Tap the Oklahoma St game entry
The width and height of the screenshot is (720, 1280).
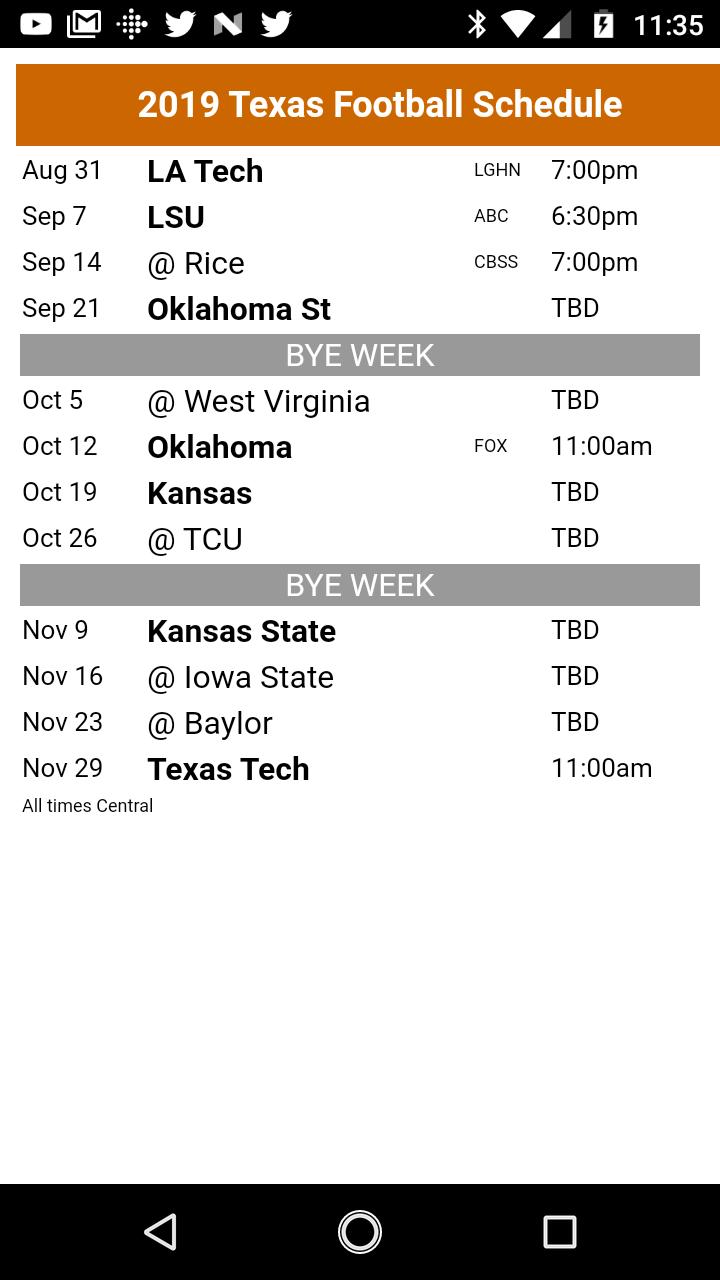point(360,309)
